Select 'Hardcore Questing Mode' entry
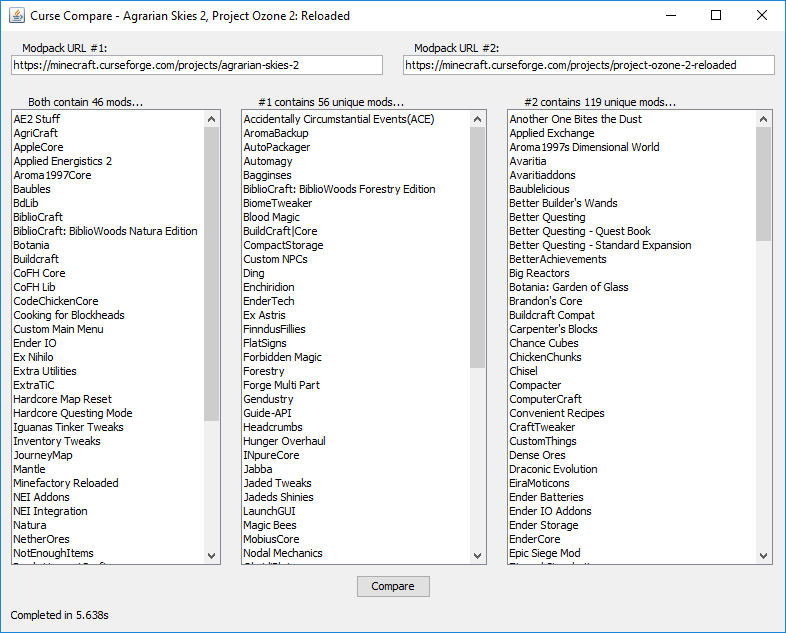The width and height of the screenshot is (786, 633). 73,413
